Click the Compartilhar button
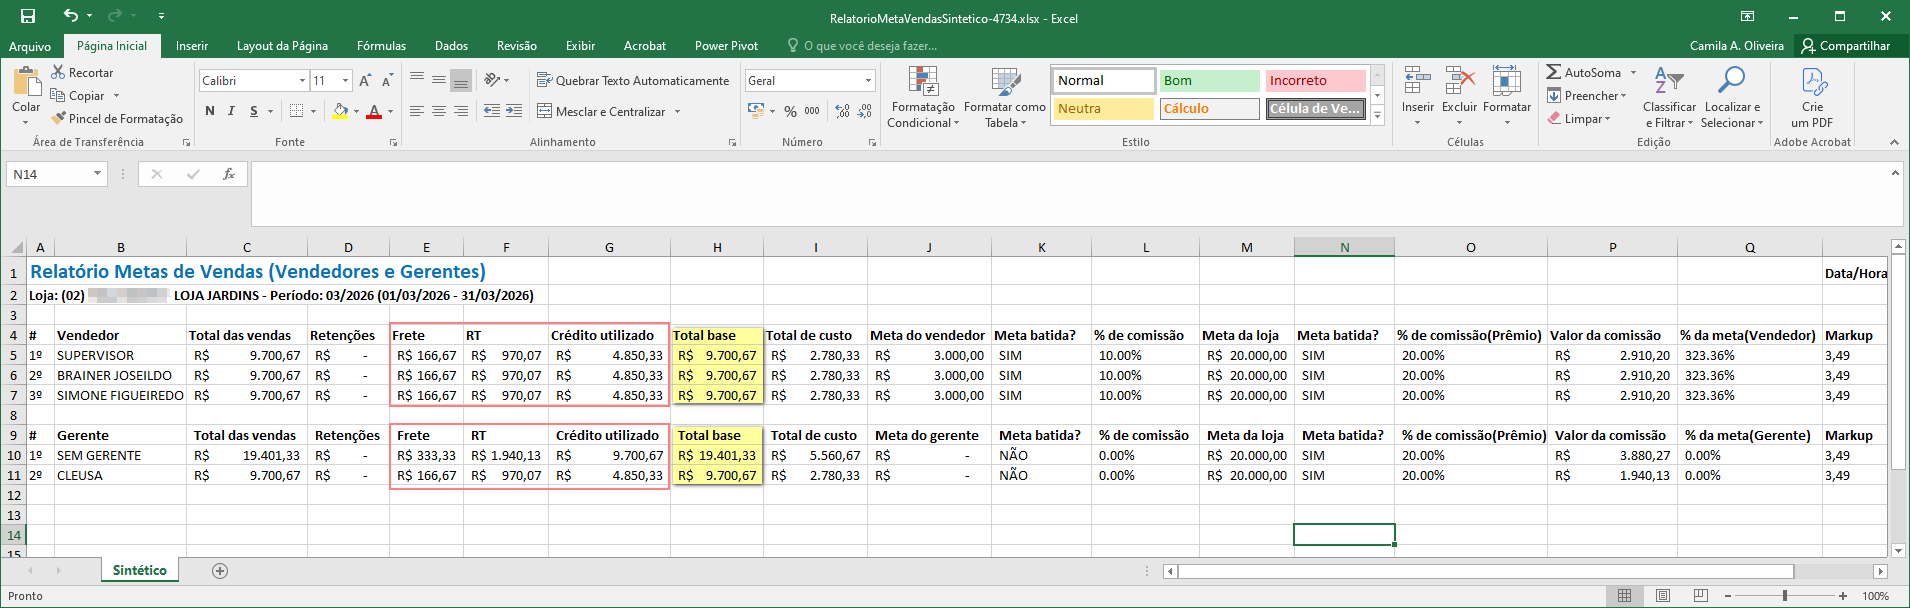Image resolution: width=1910 pixels, height=608 pixels. click(1846, 46)
